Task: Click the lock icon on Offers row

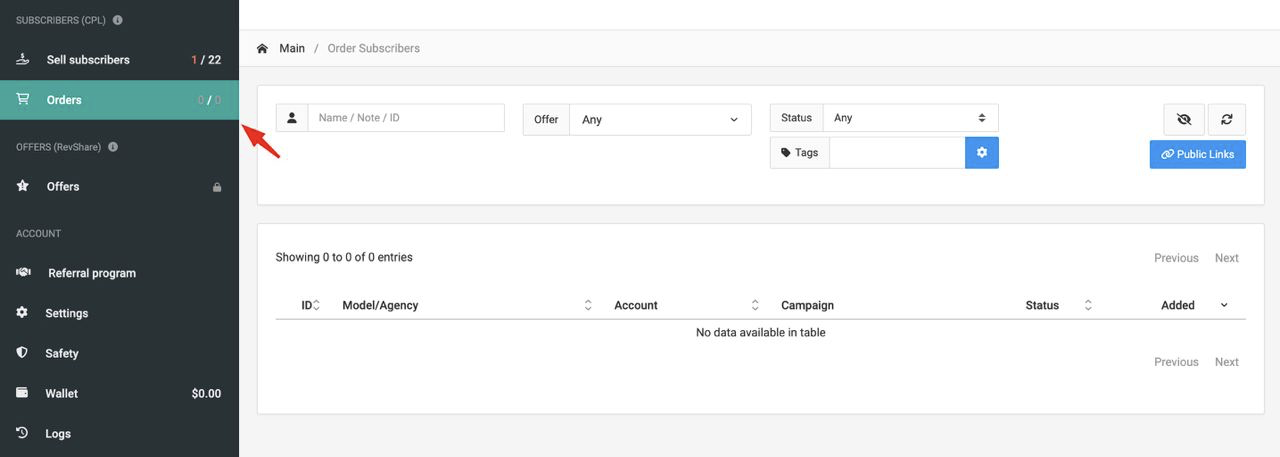Action: (x=217, y=187)
